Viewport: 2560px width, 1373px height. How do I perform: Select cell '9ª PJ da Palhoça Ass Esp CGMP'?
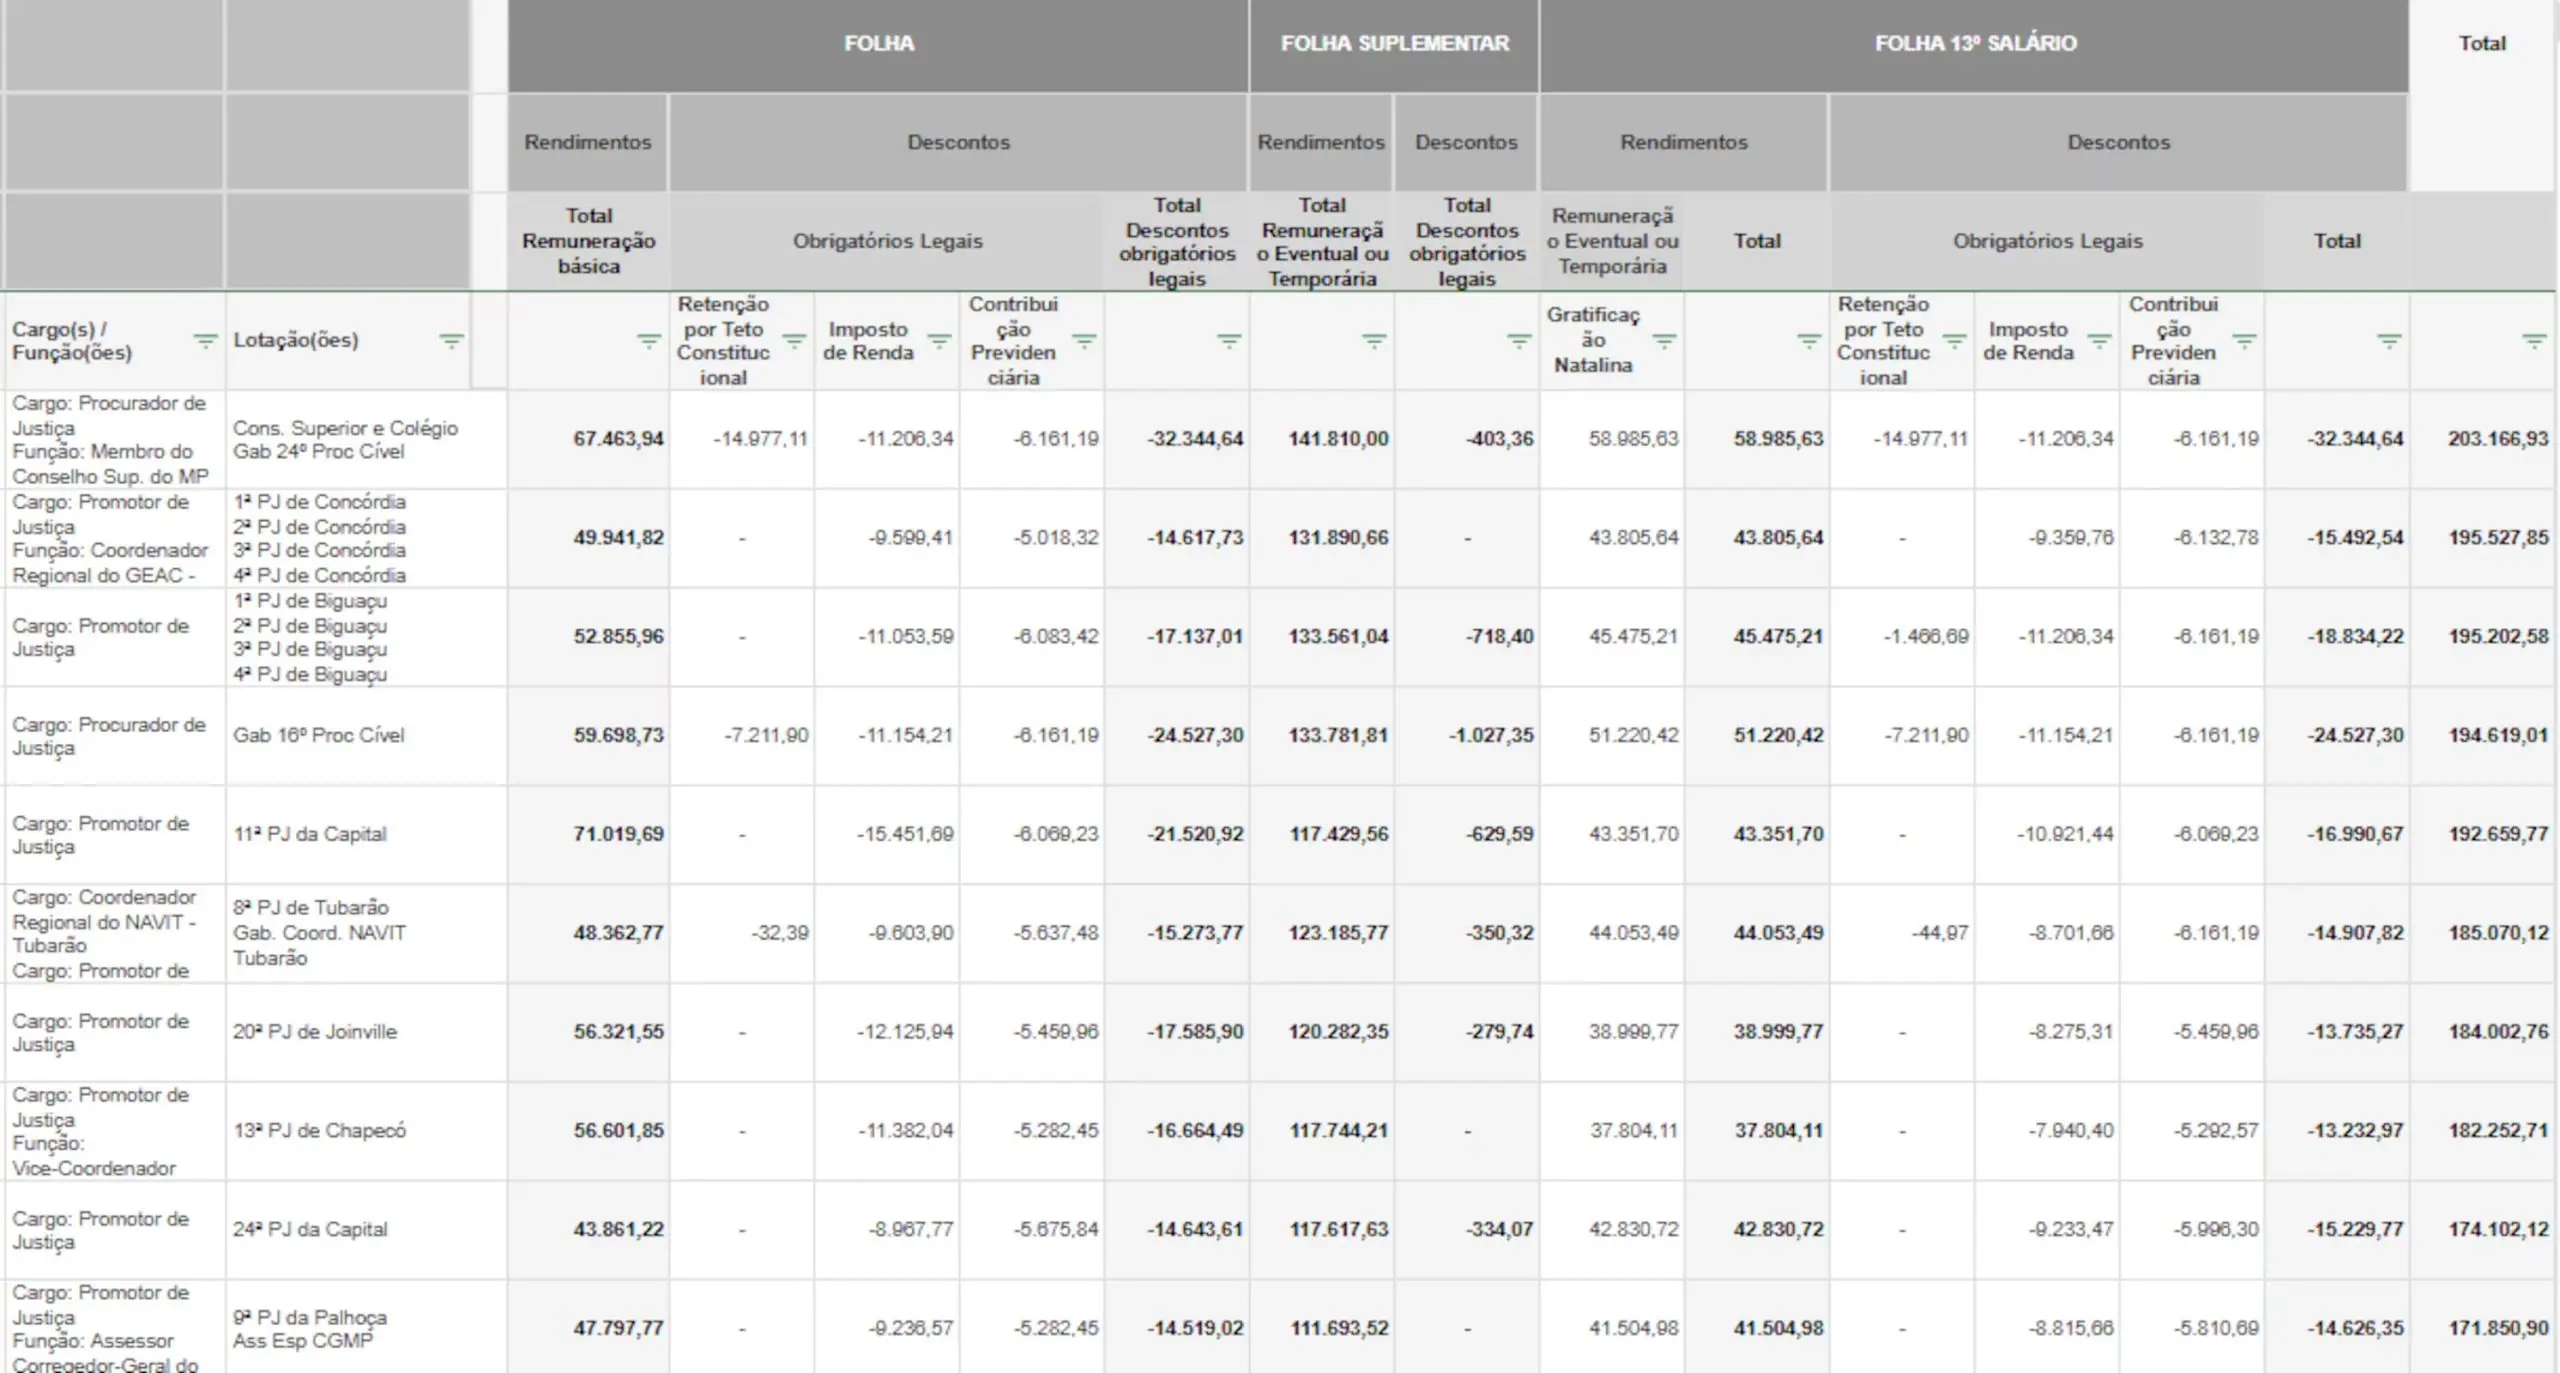click(x=366, y=1328)
